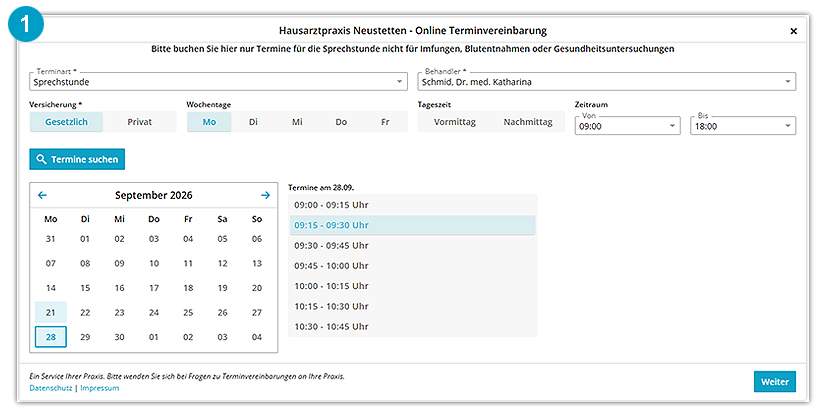Toggle the Mo weekday filter
Image resolution: width=823 pixels, height=414 pixels.
[x=209, y=122]
